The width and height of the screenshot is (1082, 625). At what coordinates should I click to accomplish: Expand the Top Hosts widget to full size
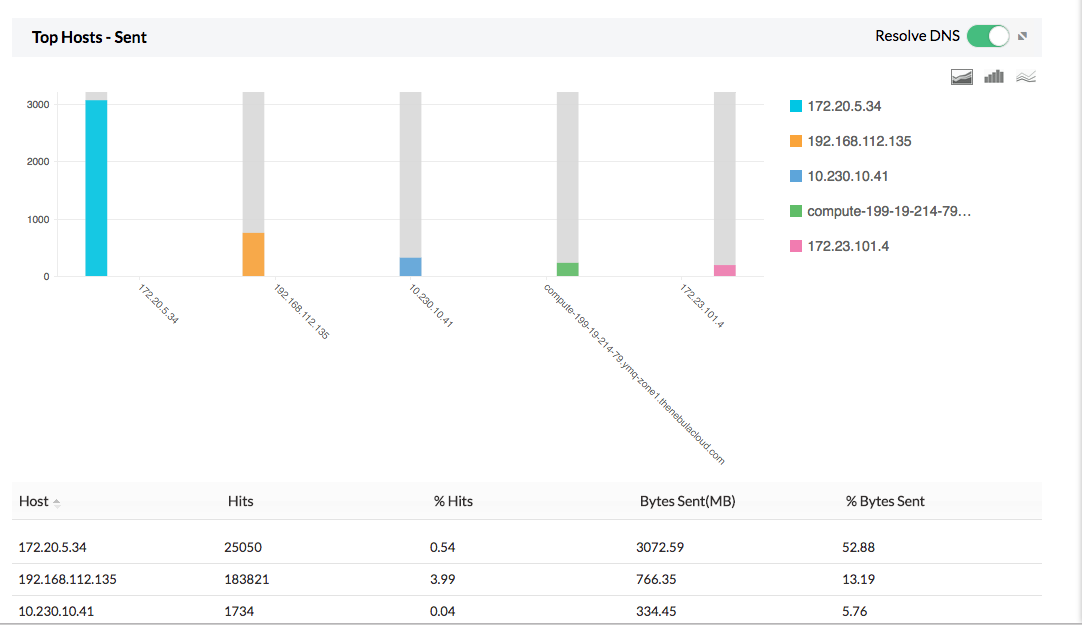click(x=1023, y=37)
